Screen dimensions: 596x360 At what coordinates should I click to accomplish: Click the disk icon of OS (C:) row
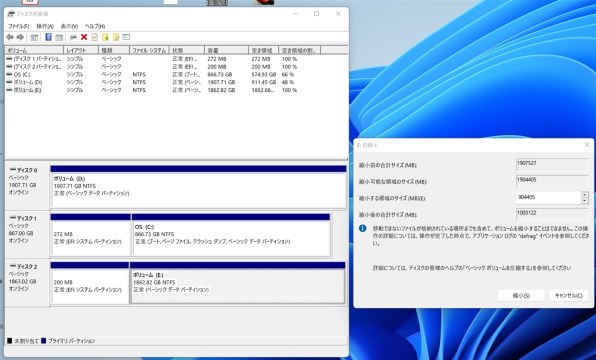pos(9,75)
